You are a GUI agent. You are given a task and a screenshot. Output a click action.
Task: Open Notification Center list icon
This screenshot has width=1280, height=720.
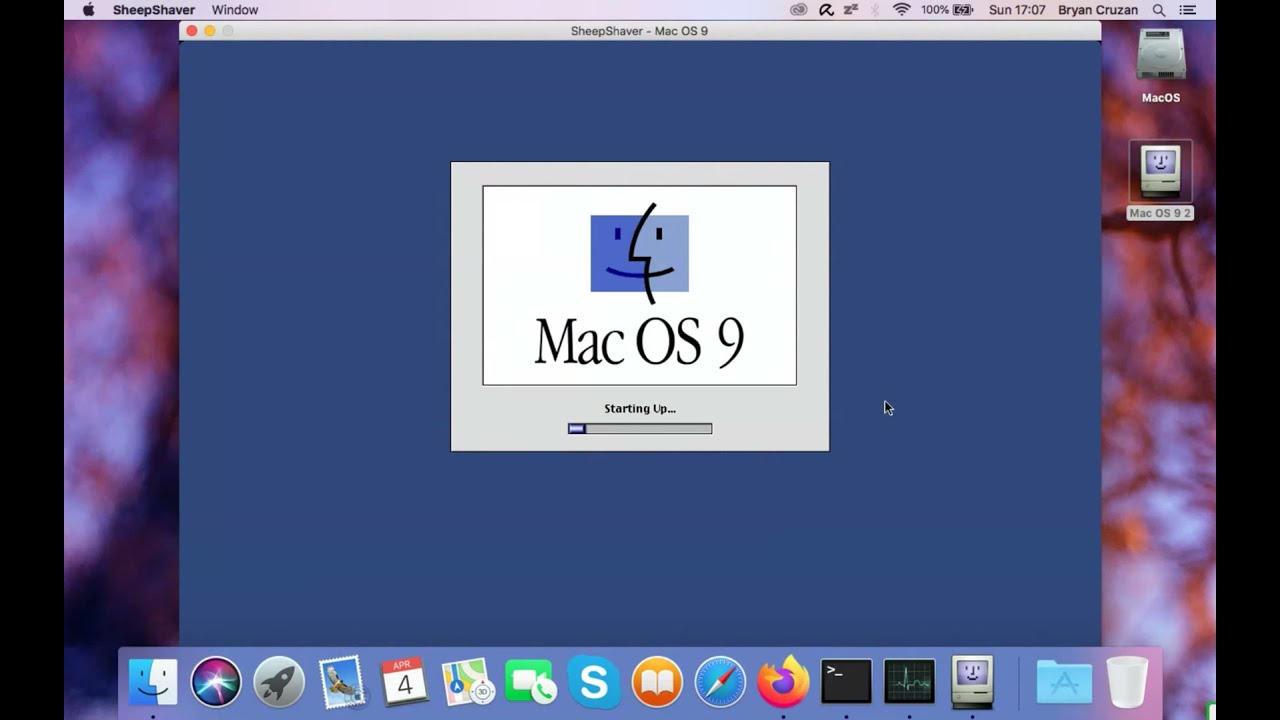point(1188,10)
